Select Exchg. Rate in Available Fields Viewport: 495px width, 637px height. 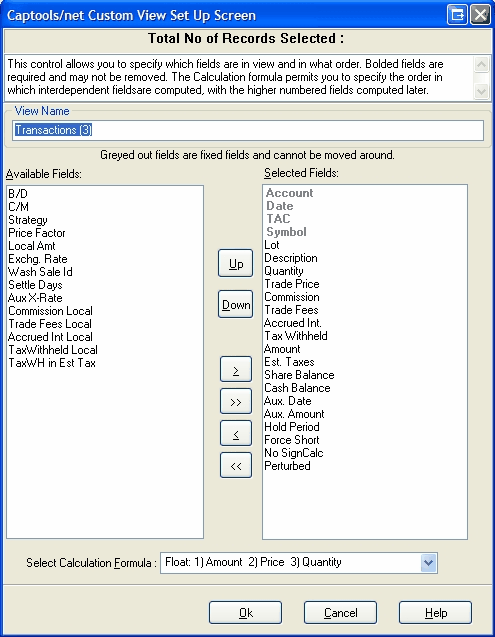pos(38,259)
